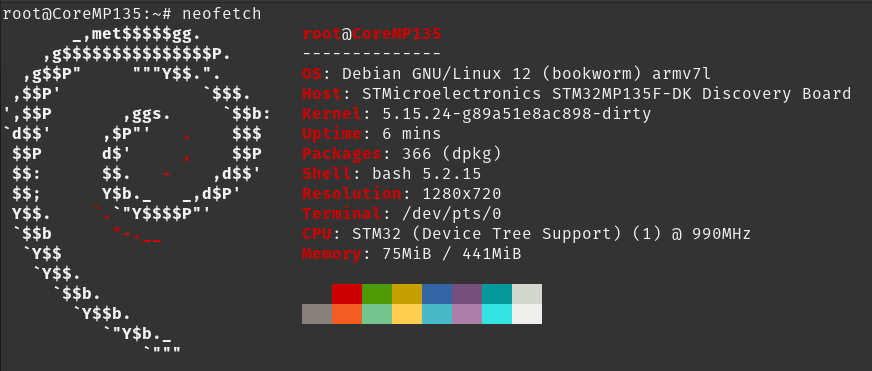This screenshot has height=371, width=872.
Task: Click the red 'Shell' label
Action: point(327,174)
